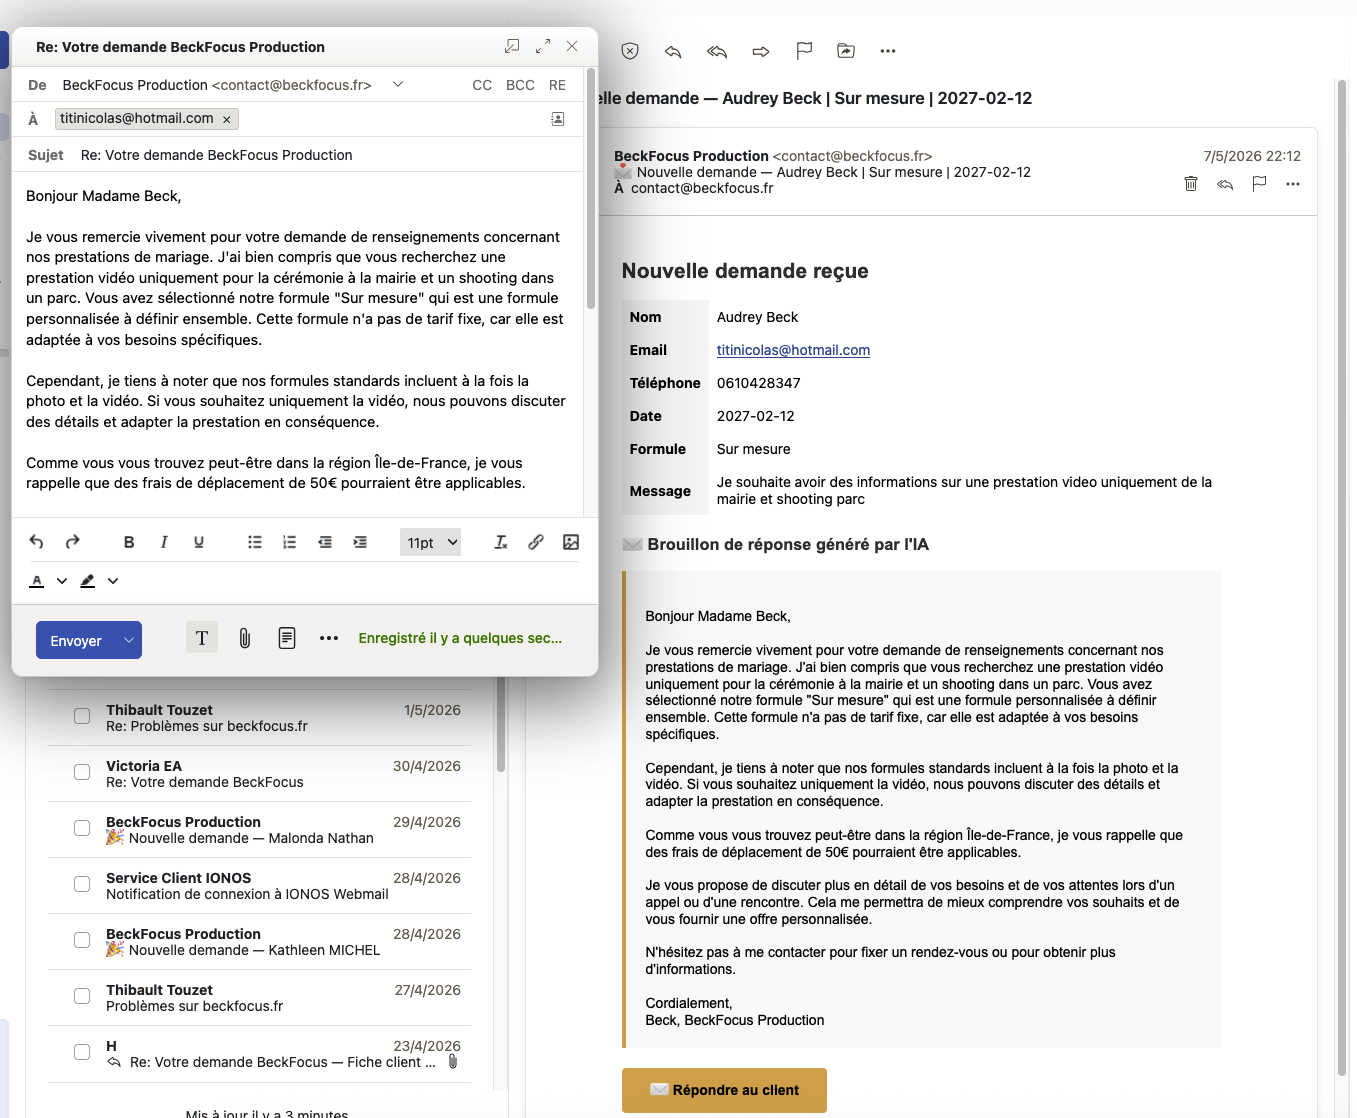Open the Envoyer send options arrow
Viewport: 1357px width, 1118px height.
coord(129,640)
